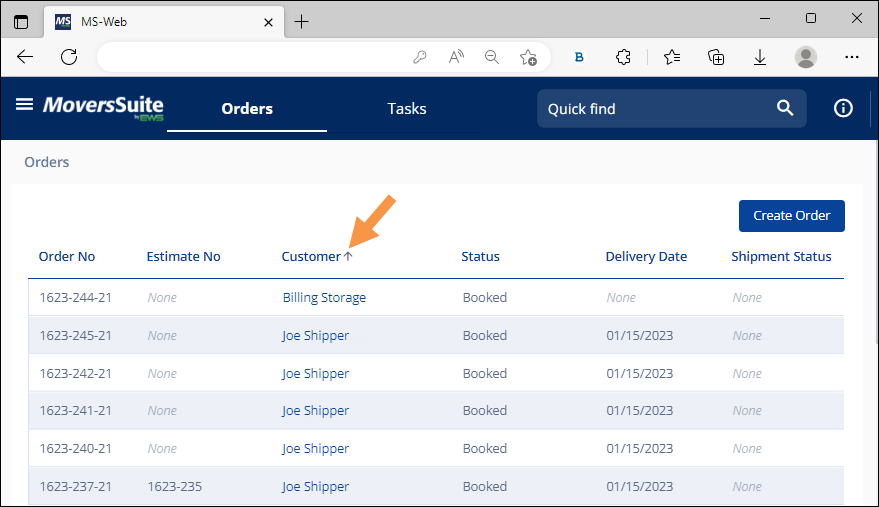Open the browser extensions puzzle icon

(x=623, y=57)
